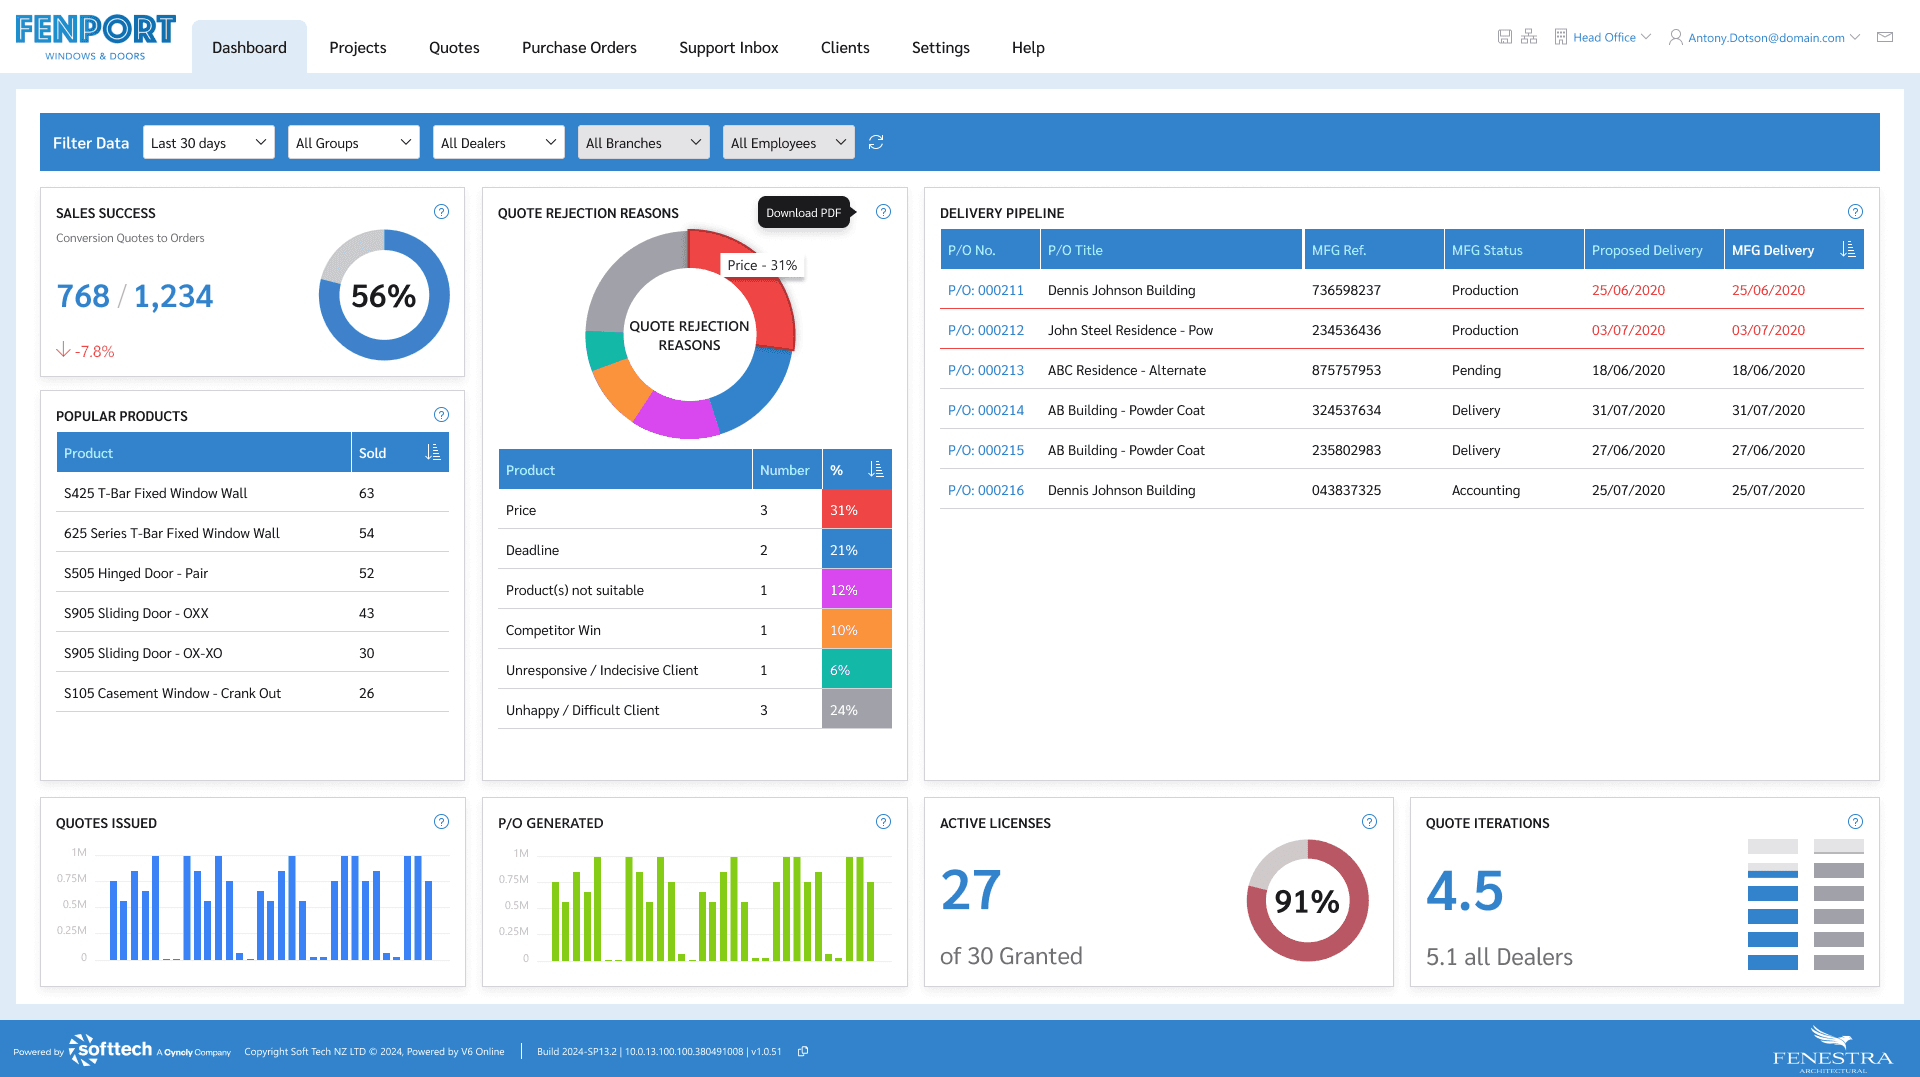Screen dimensions: 1920x1077
Task: Click the help icon on Delivery Pipeline panel
Action: 1854,212
